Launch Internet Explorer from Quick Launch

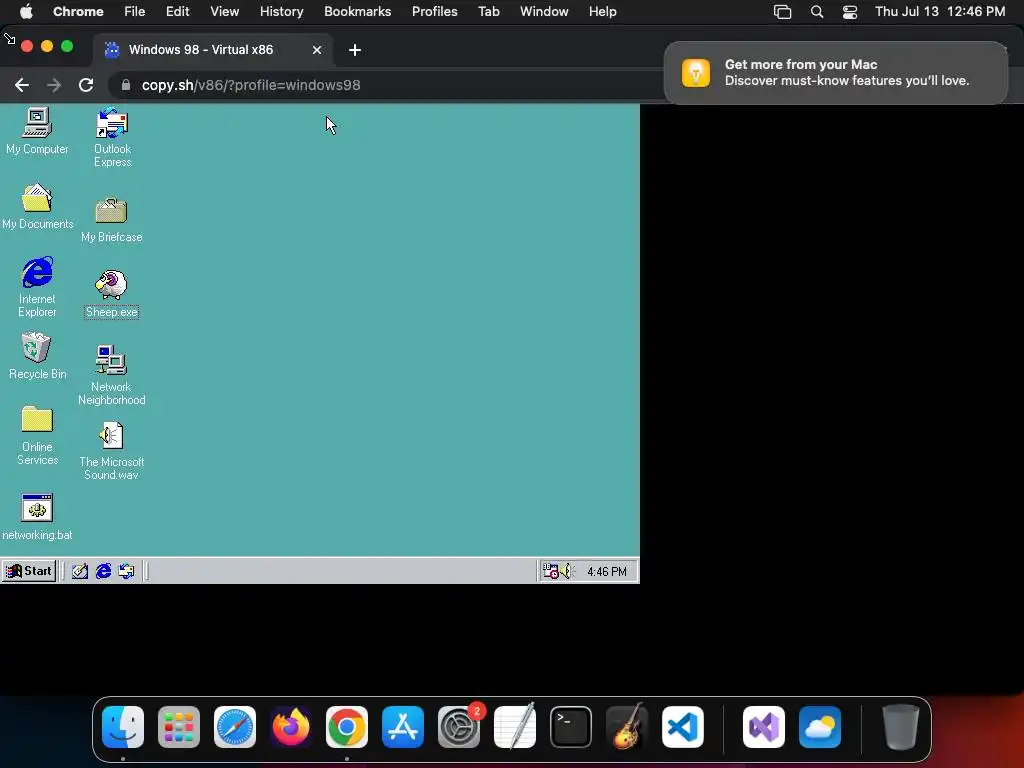coord(103,571)
